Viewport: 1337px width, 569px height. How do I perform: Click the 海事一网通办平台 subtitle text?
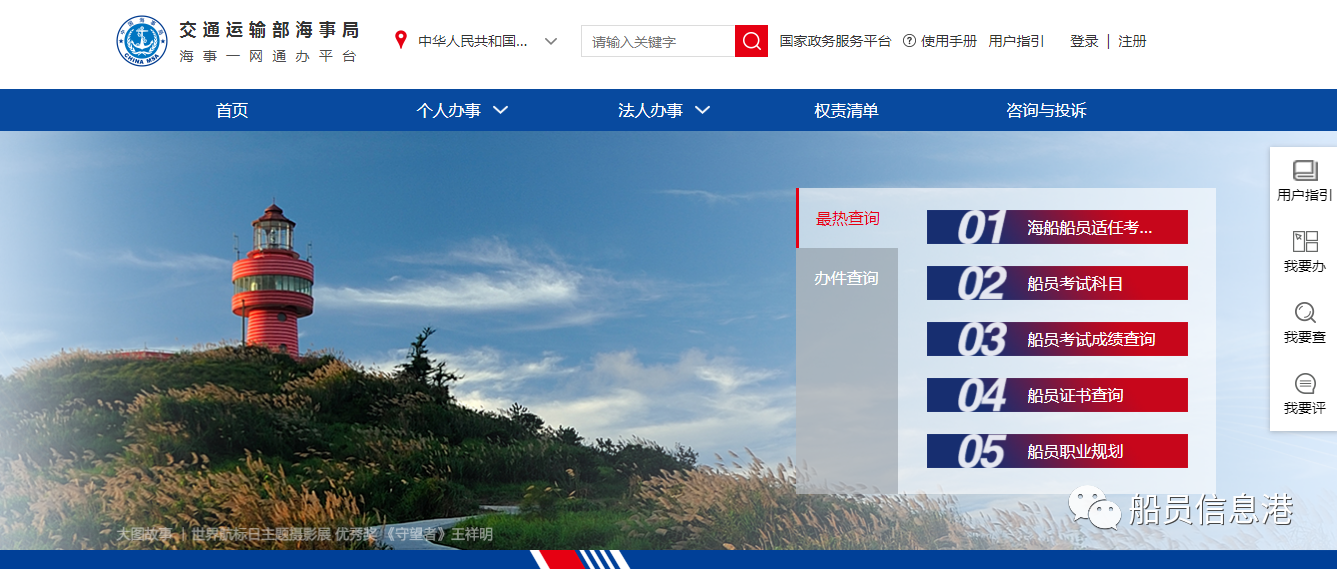(268, 57)
